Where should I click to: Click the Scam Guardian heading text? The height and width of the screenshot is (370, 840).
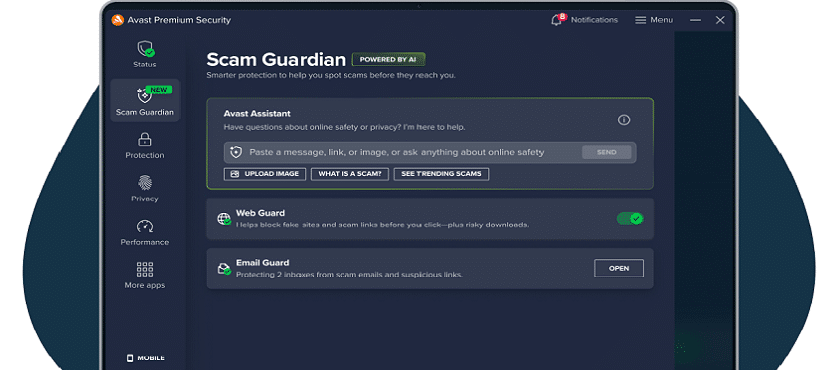click(276, 59)
